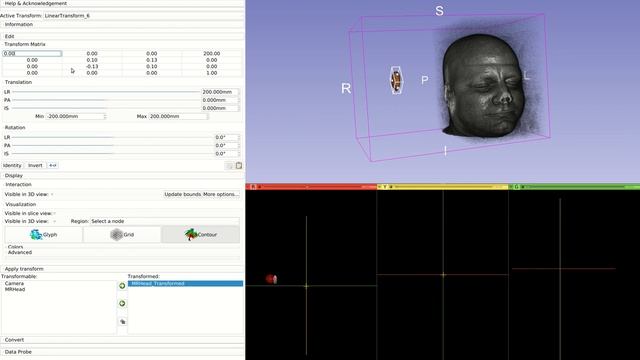Click the Invert button
The image size is (640, 360).
pos(35,165)
